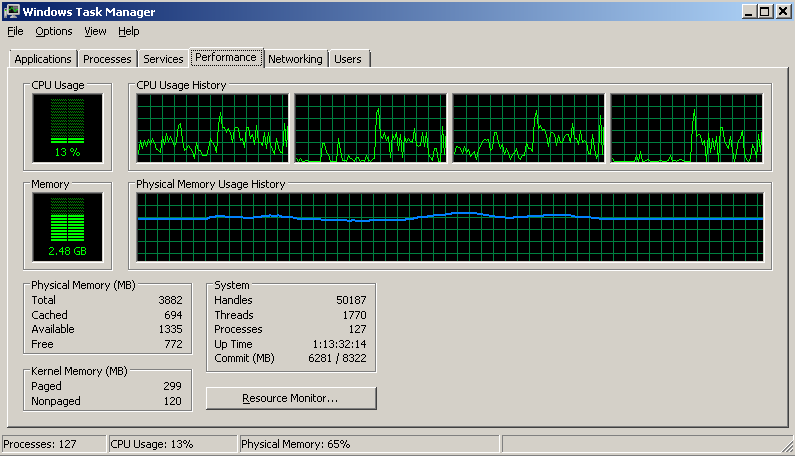Click the Up Time value 1:13:32:14
795x456 pixels.
(x=339, y=344)
